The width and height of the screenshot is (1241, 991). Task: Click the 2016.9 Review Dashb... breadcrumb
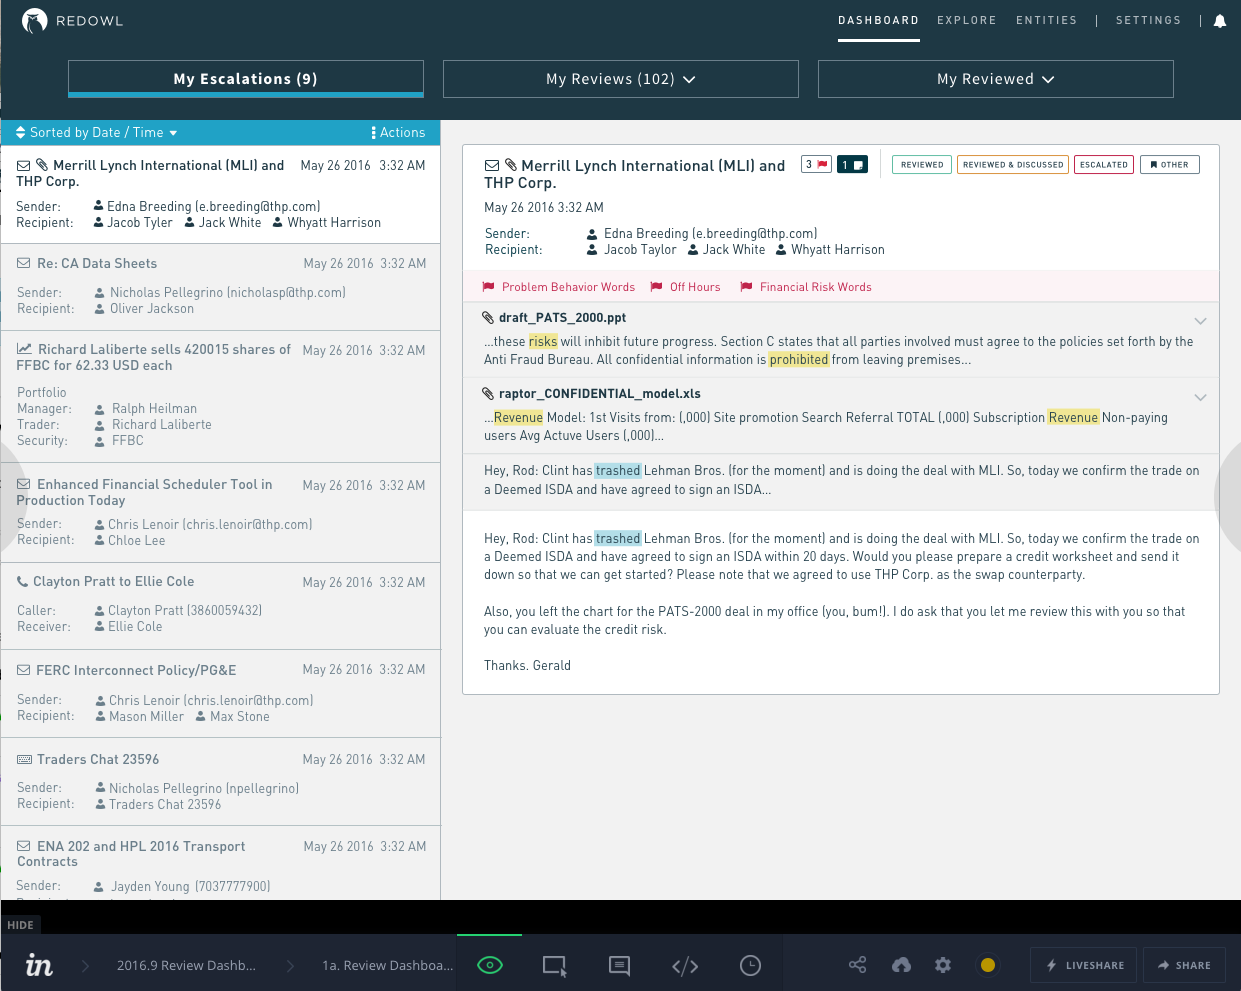pyautogui.click(x=186, y=965)
